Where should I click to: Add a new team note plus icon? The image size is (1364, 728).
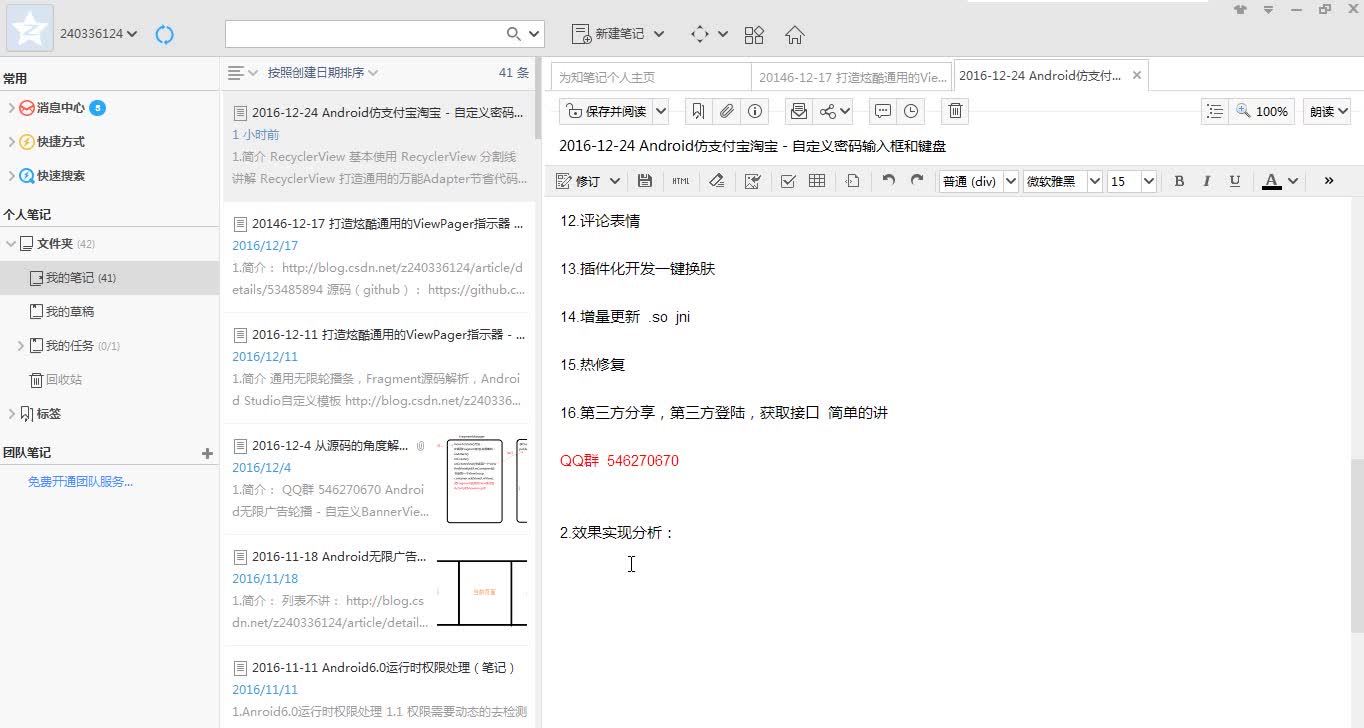pos(207,453)
